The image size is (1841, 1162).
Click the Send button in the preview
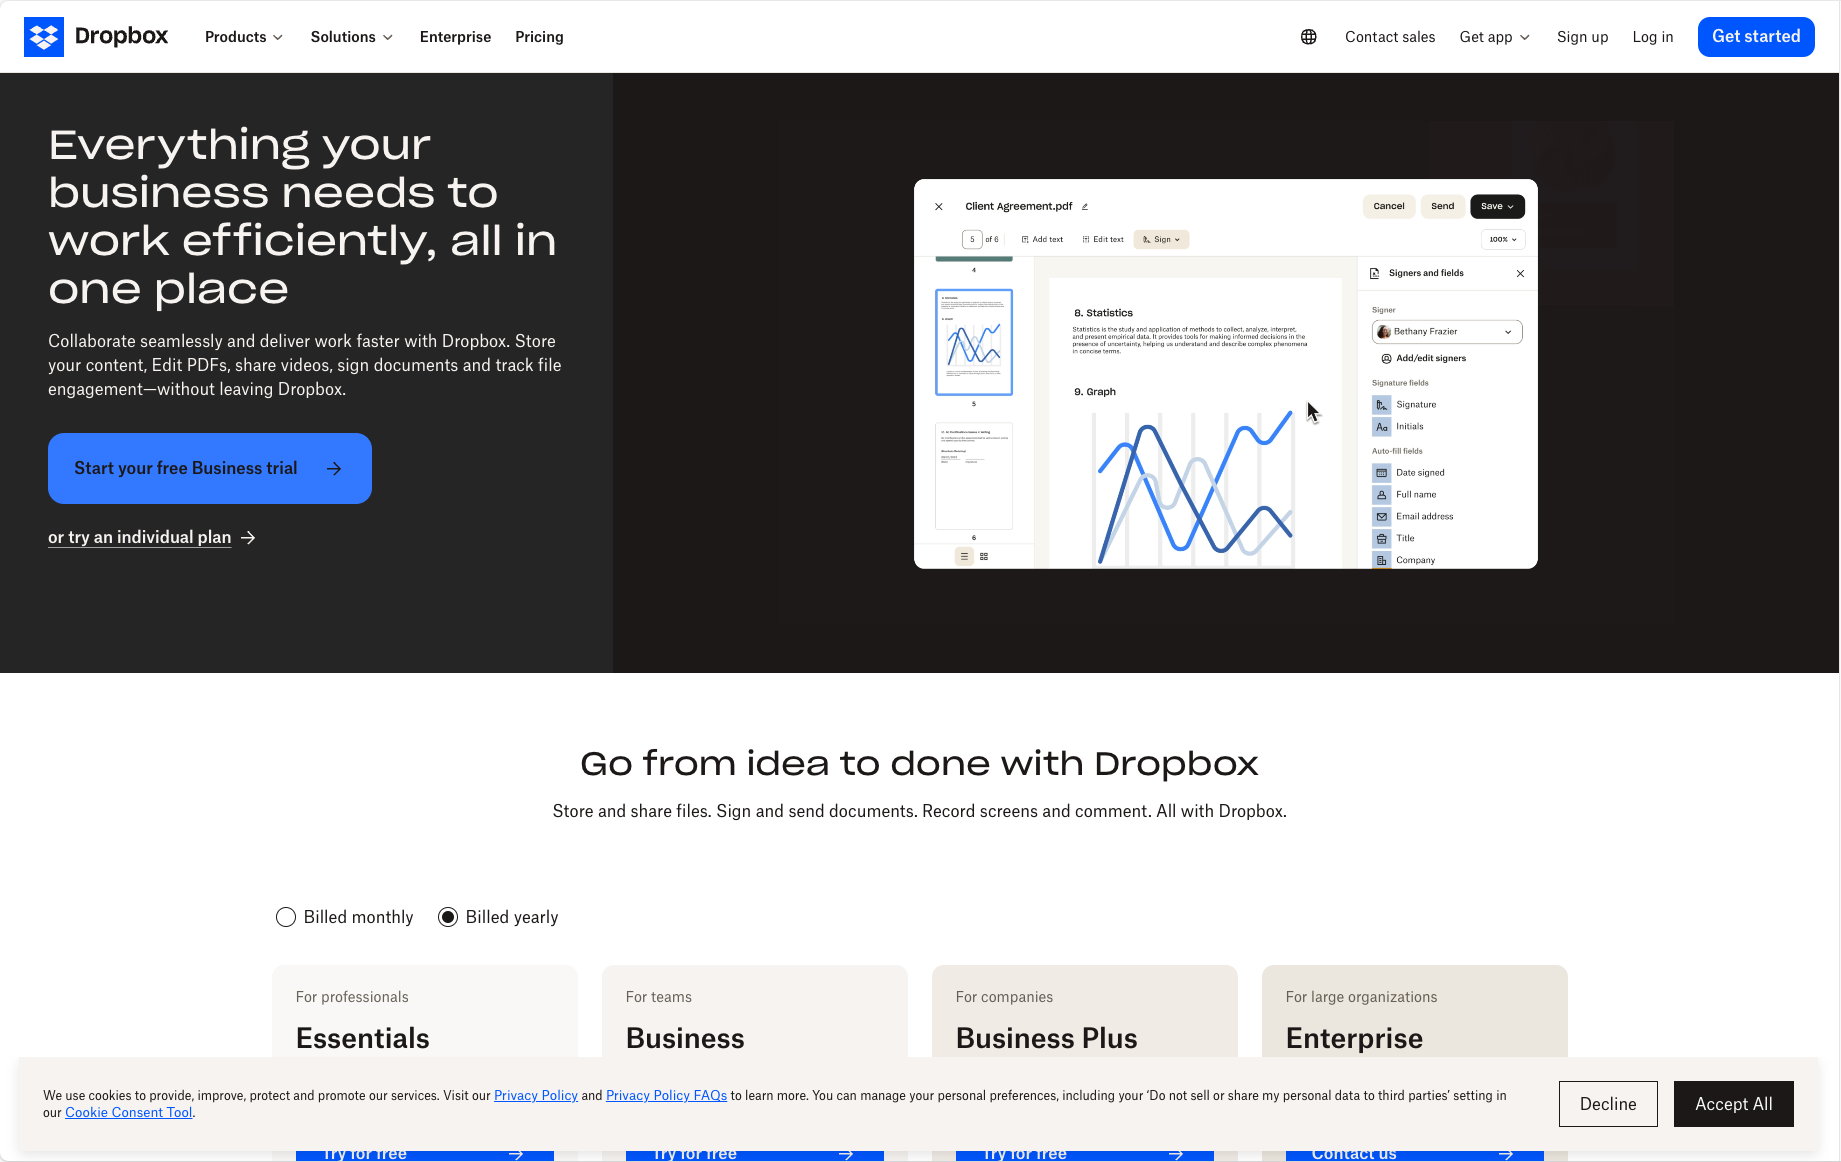pyautogui.click(x=1443, y=207)
